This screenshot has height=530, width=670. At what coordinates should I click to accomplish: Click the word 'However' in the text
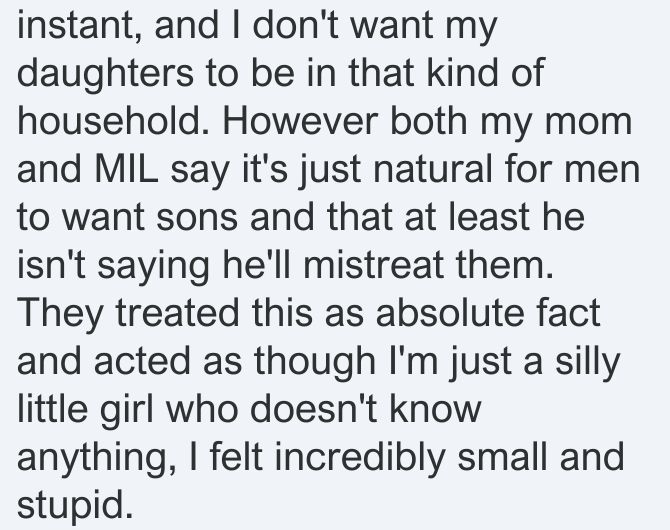300,121
